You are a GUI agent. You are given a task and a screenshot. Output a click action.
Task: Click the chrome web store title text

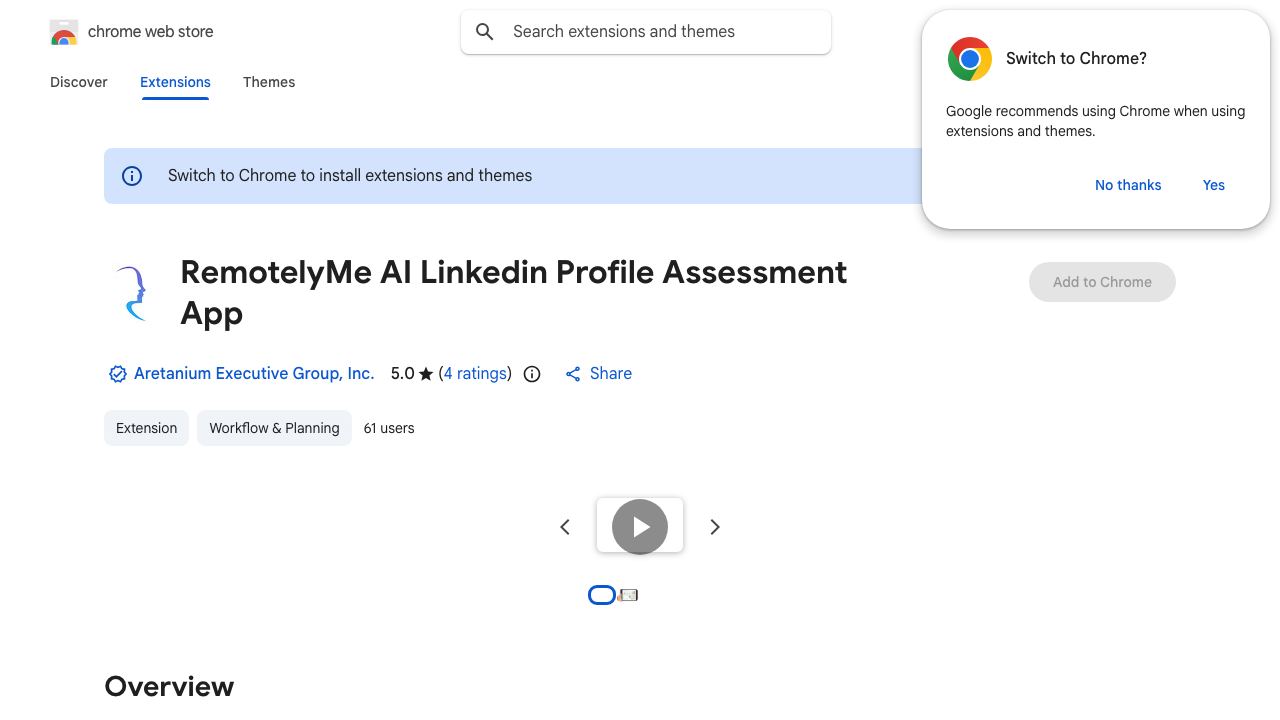tap(151, 32)
